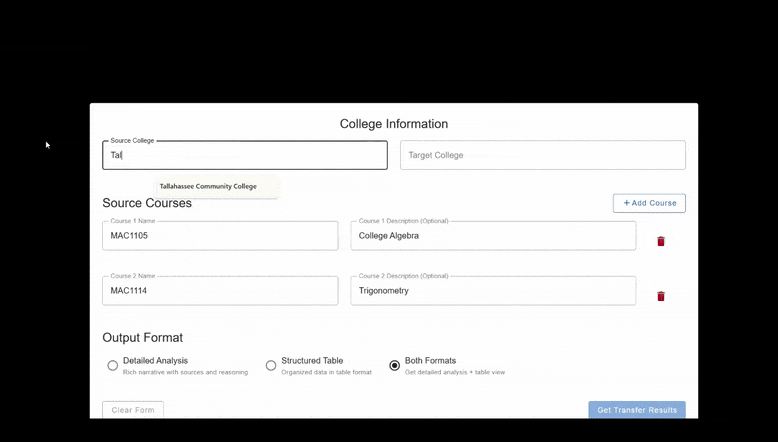
Task: Click the Source Courses section heading
Action: tap(147, 203)
